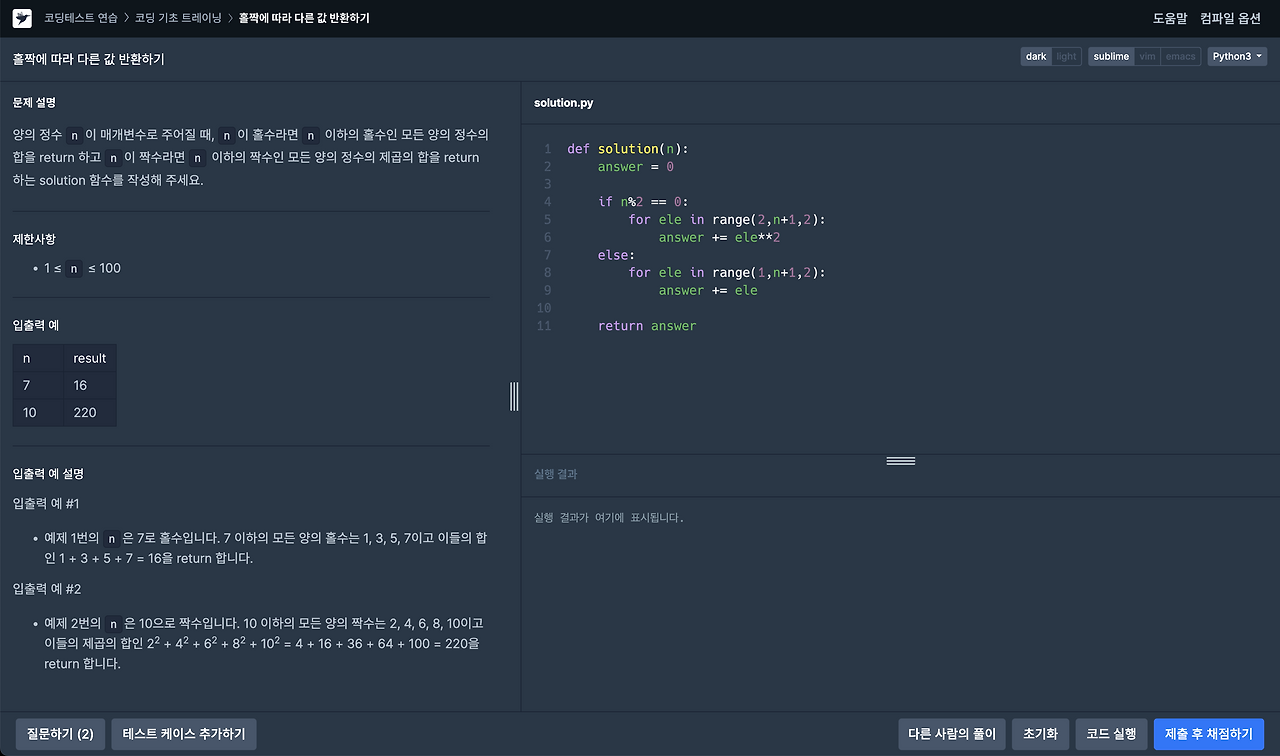Image resolution: width=1280 pixels, height=756 pixels.
Task: Click 테스트 케이스 추가하기 to add test case
Action: pyautogui.click(x=183, y=733)
